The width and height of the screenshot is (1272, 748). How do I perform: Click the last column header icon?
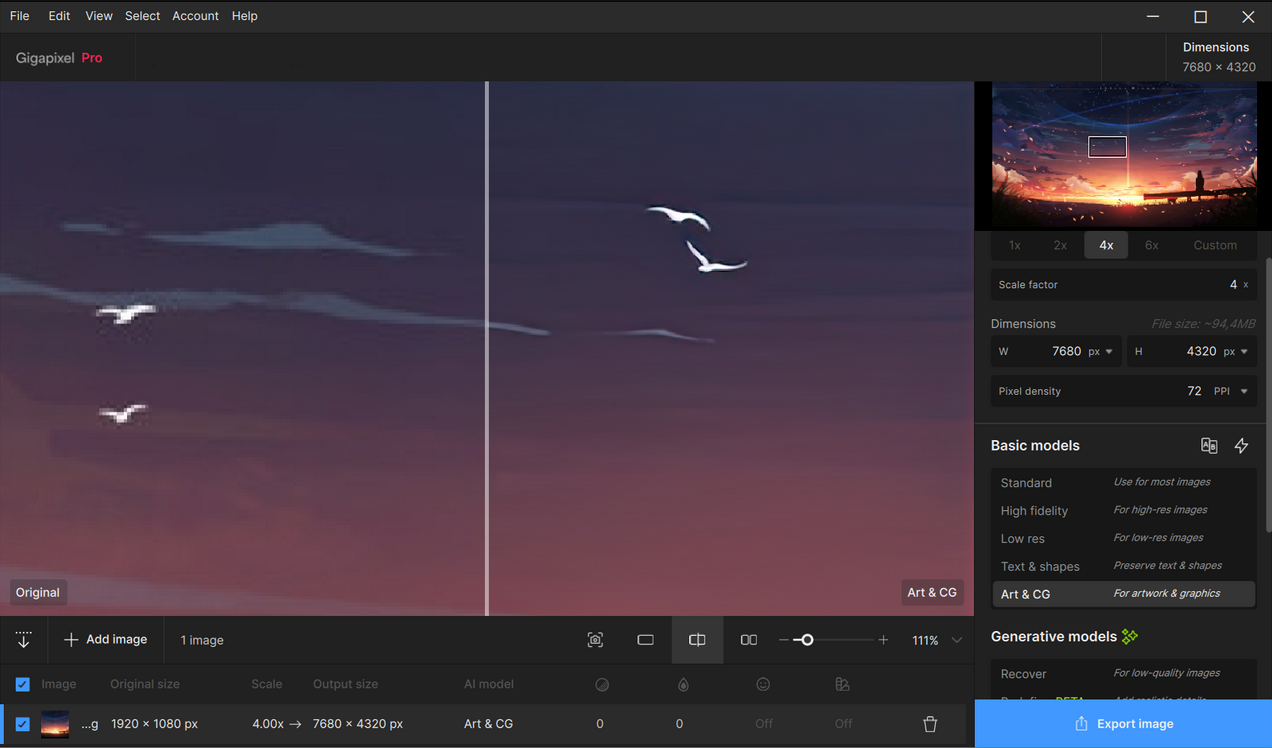[842, 684]
